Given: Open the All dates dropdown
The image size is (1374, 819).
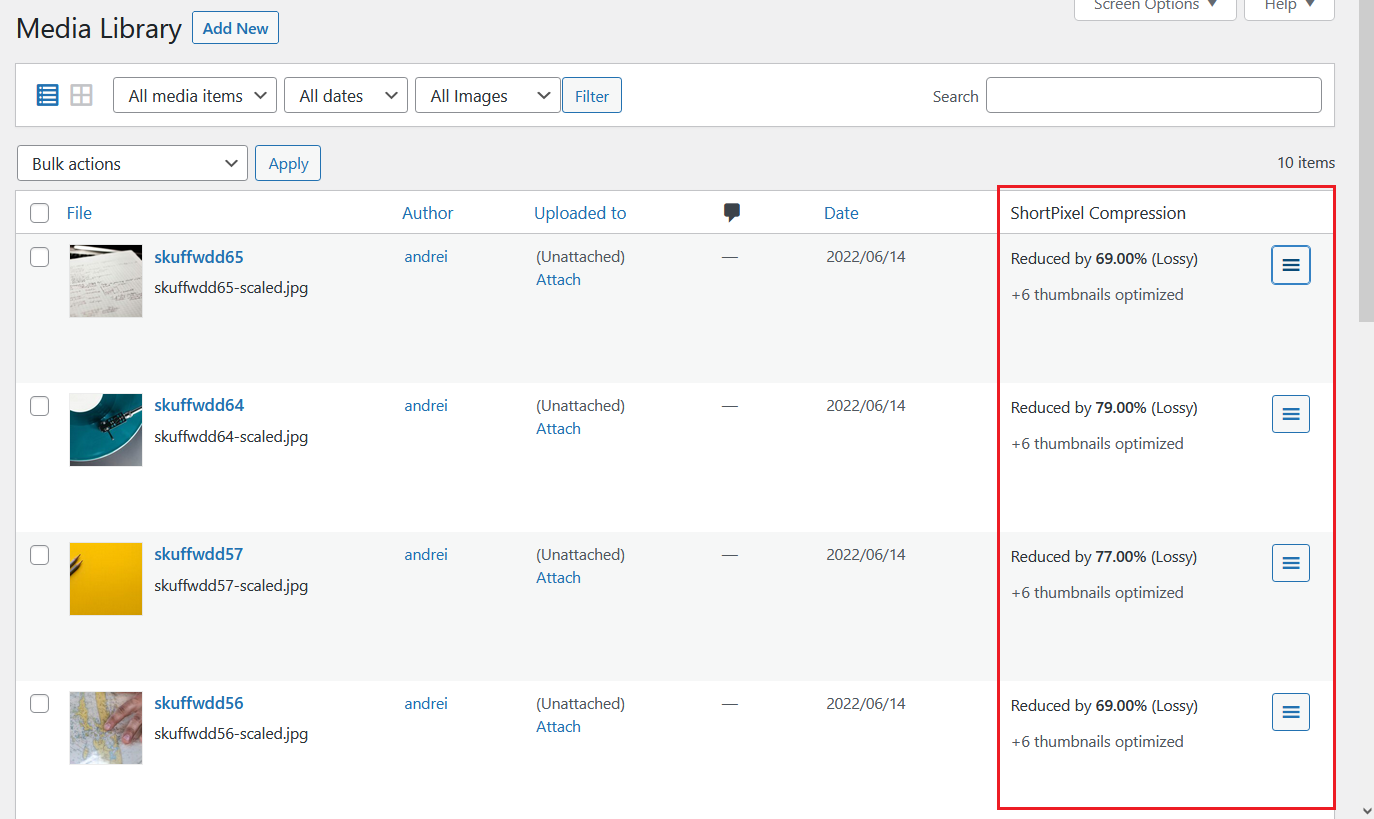Looking at the screenshot, I should pos(346,96).
